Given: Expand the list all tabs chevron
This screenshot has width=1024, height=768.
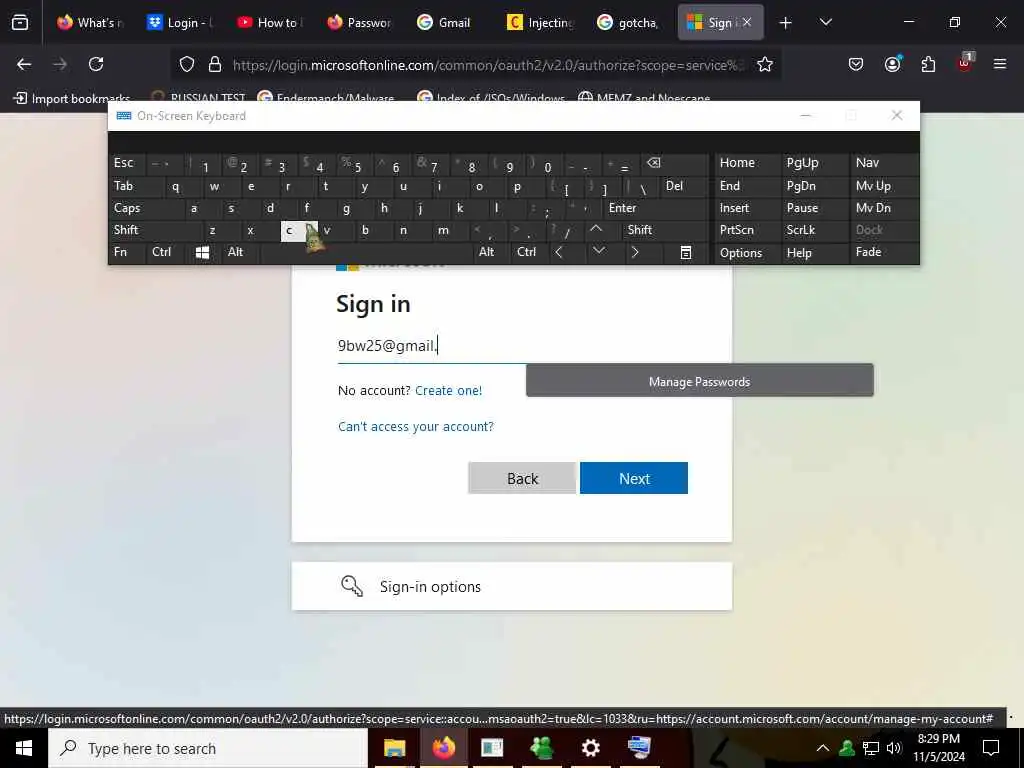Looking at the screenshot, I should click(825, 22).
